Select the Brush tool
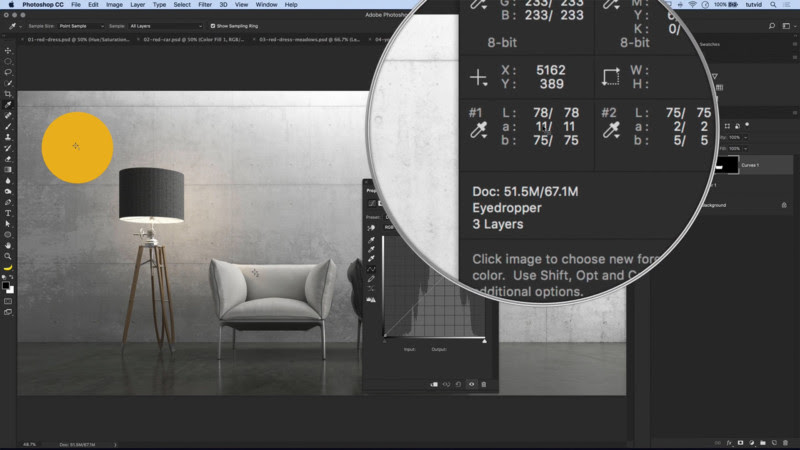Image resolution: width=800 pixels, height=450 pixels. point(8,126)
